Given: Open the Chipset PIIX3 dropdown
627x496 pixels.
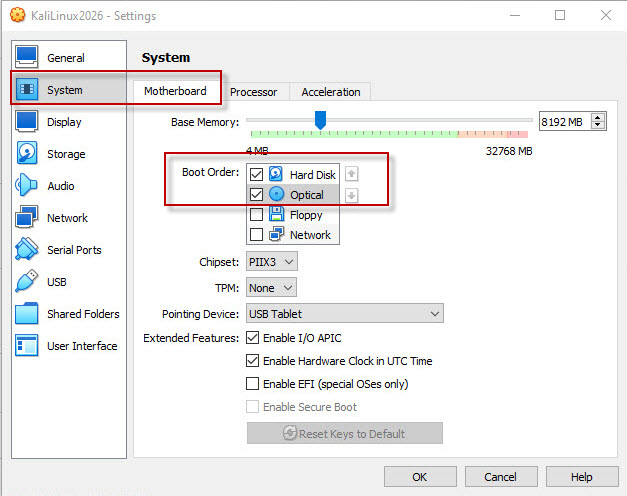Looking at the screenshot, I should point(272,262).
